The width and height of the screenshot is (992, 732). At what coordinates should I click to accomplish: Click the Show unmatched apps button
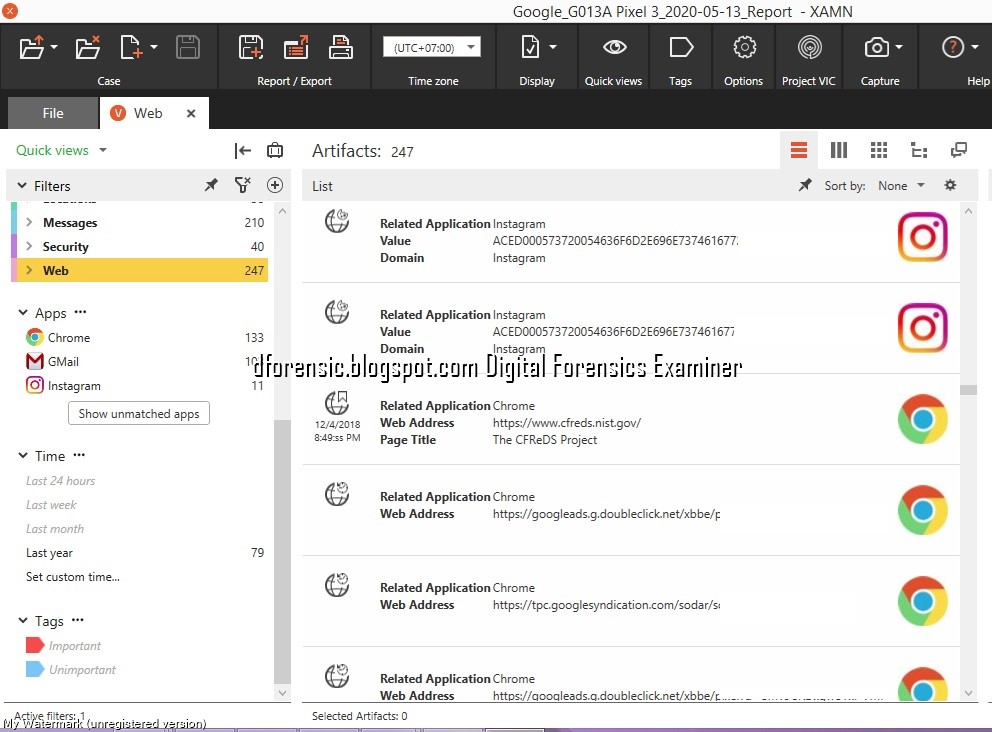(138, 413)
